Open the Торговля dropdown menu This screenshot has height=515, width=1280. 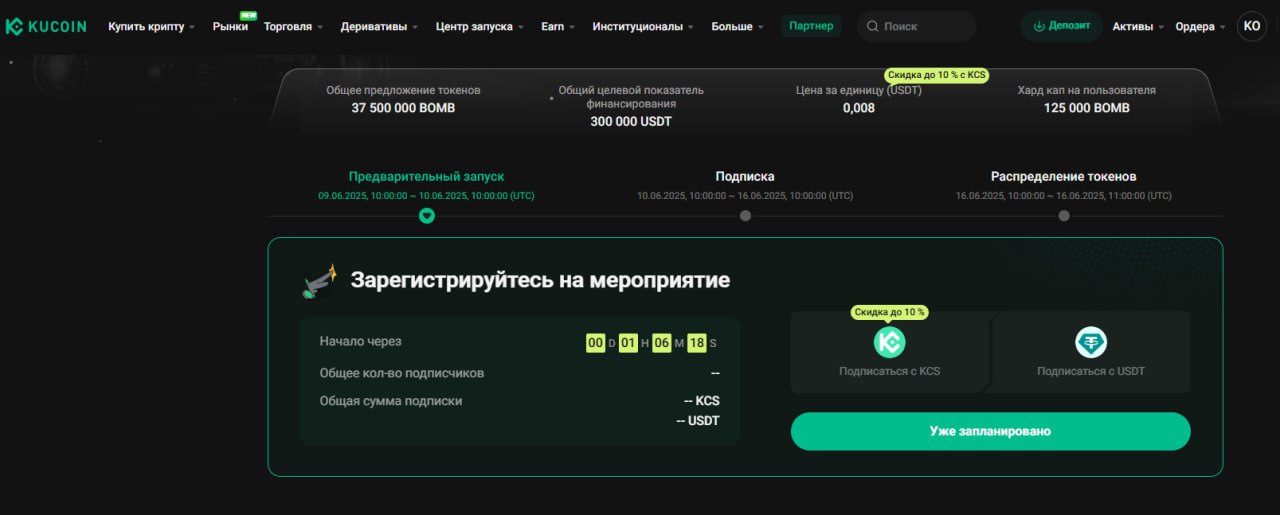(293, 27)
